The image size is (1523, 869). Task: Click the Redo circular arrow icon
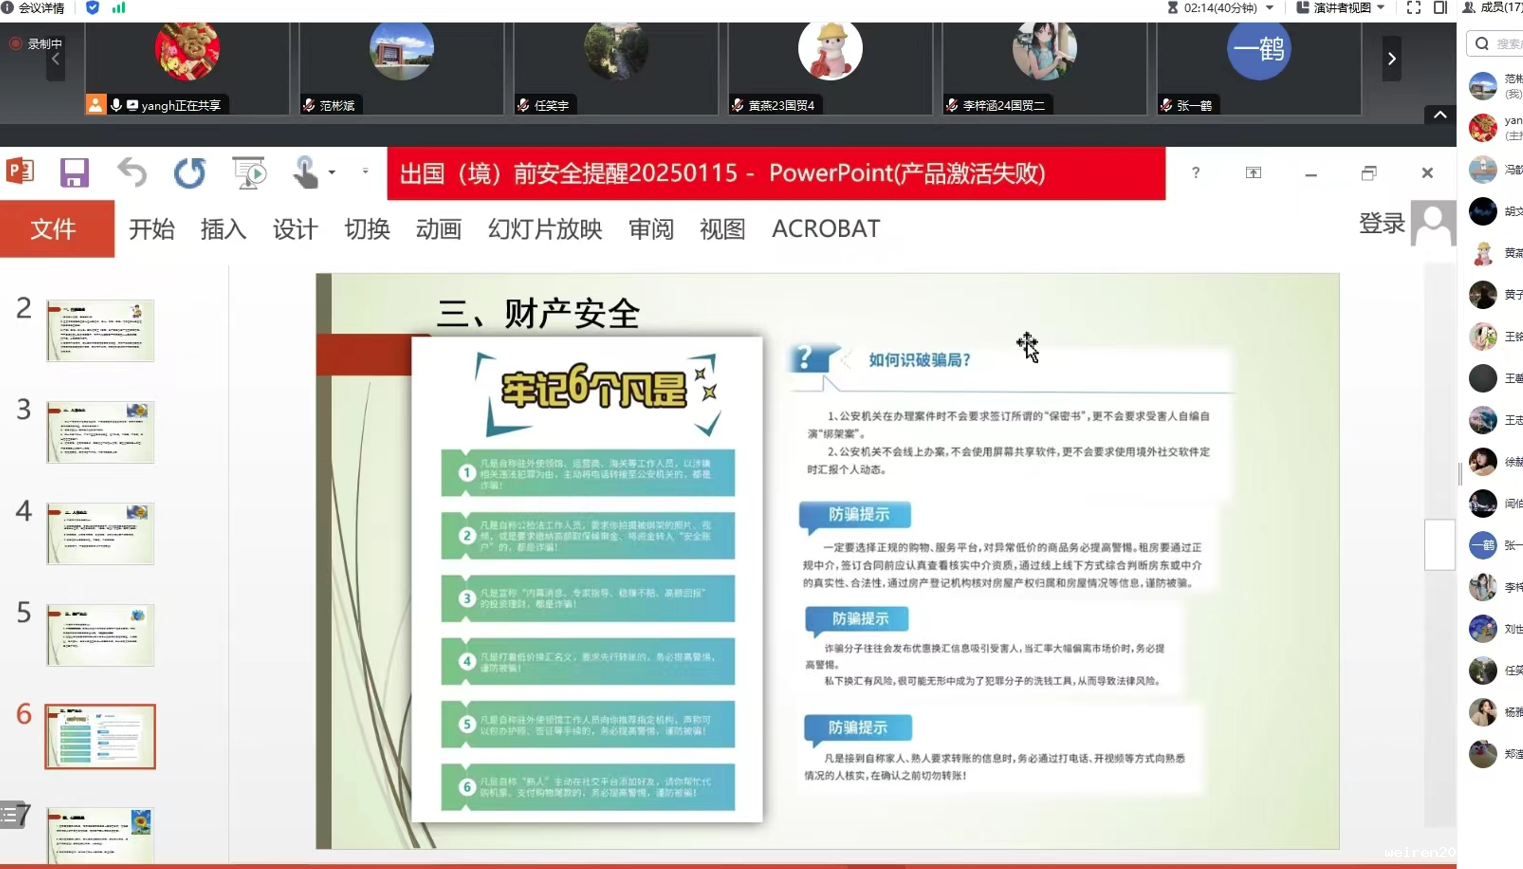point(189,173)
